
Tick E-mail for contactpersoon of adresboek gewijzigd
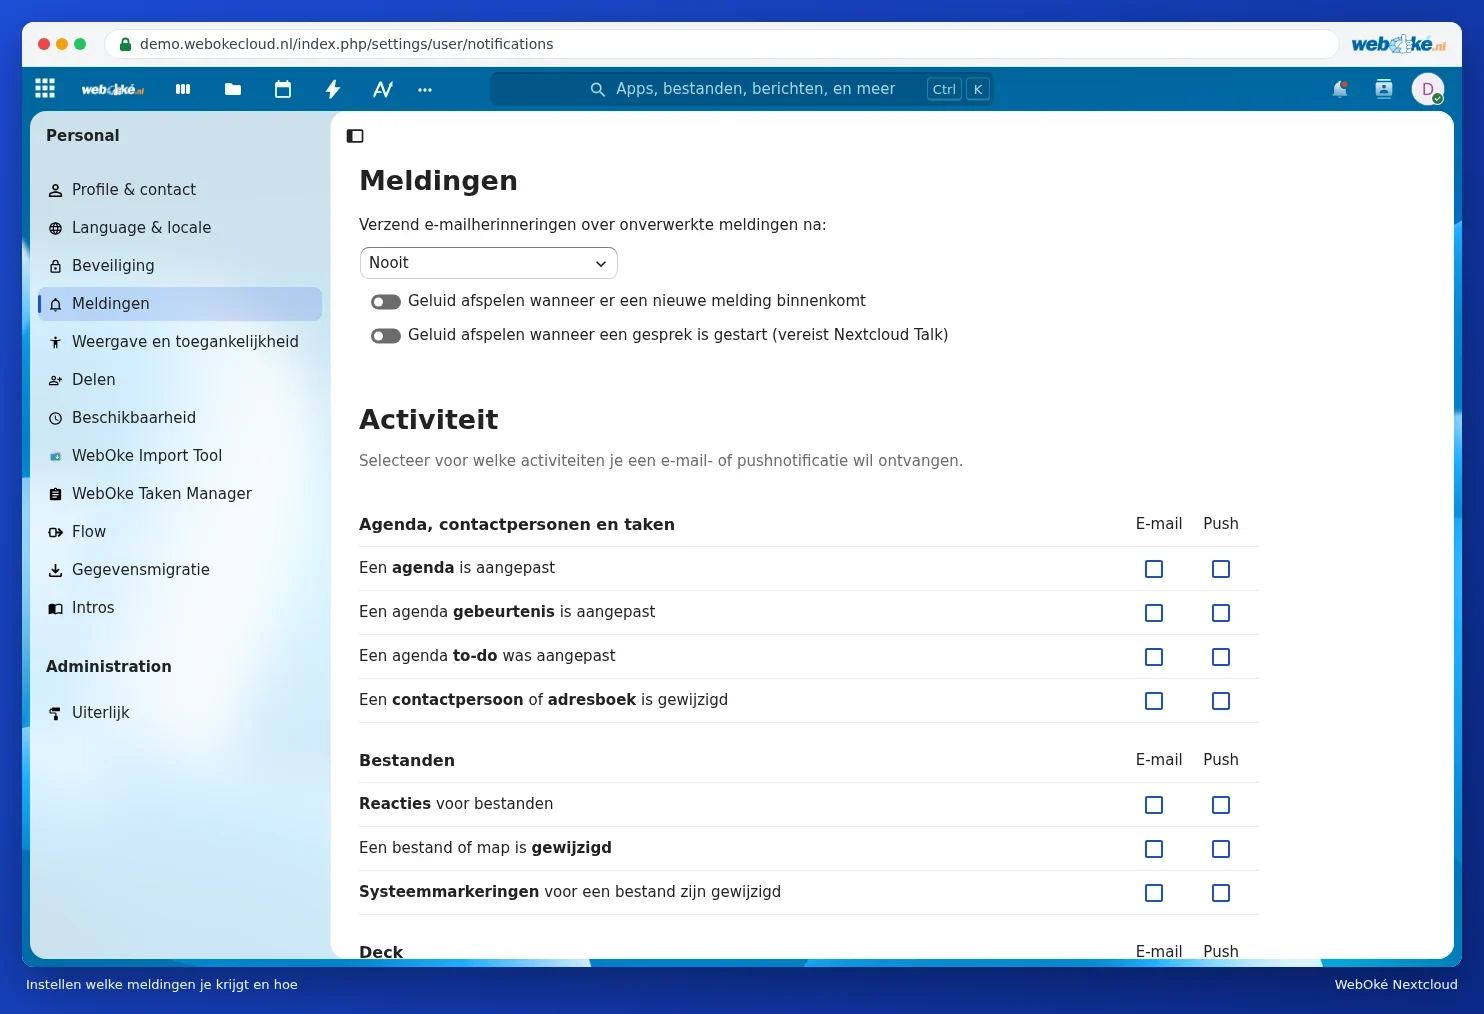click(1154, 701)
